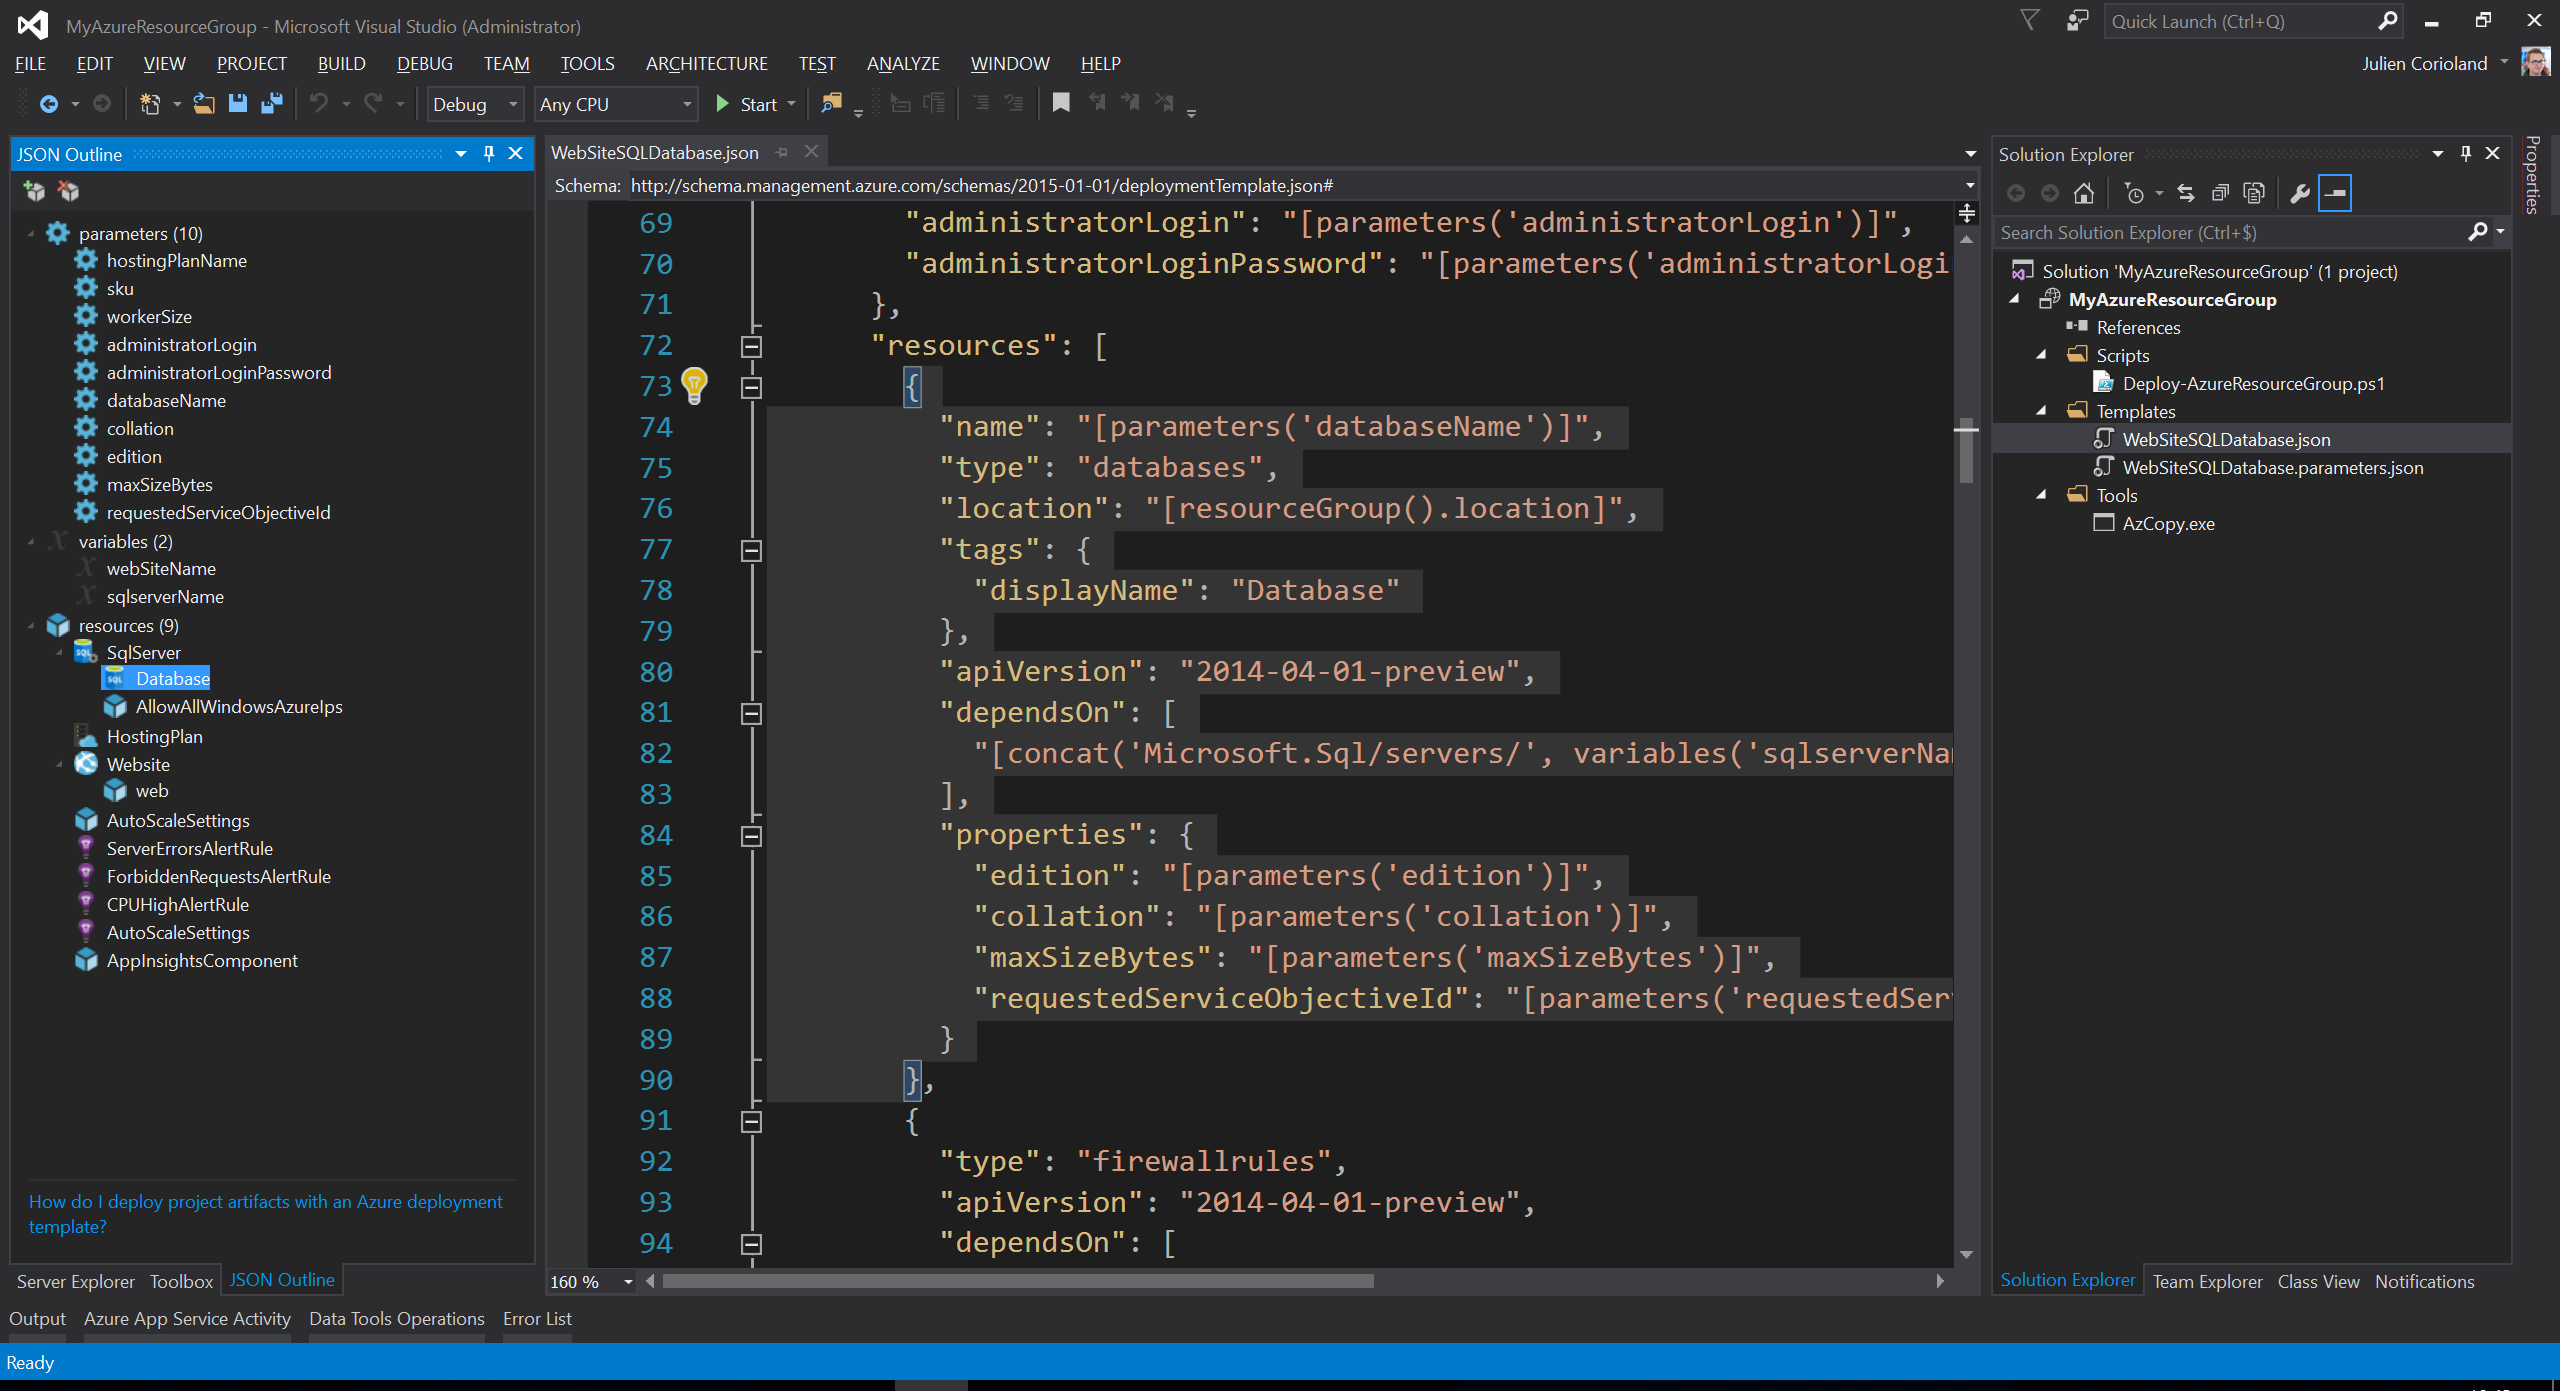2560x1391 pixels.
Task: Open the Start button dropdown arrow
Action: 791,104
